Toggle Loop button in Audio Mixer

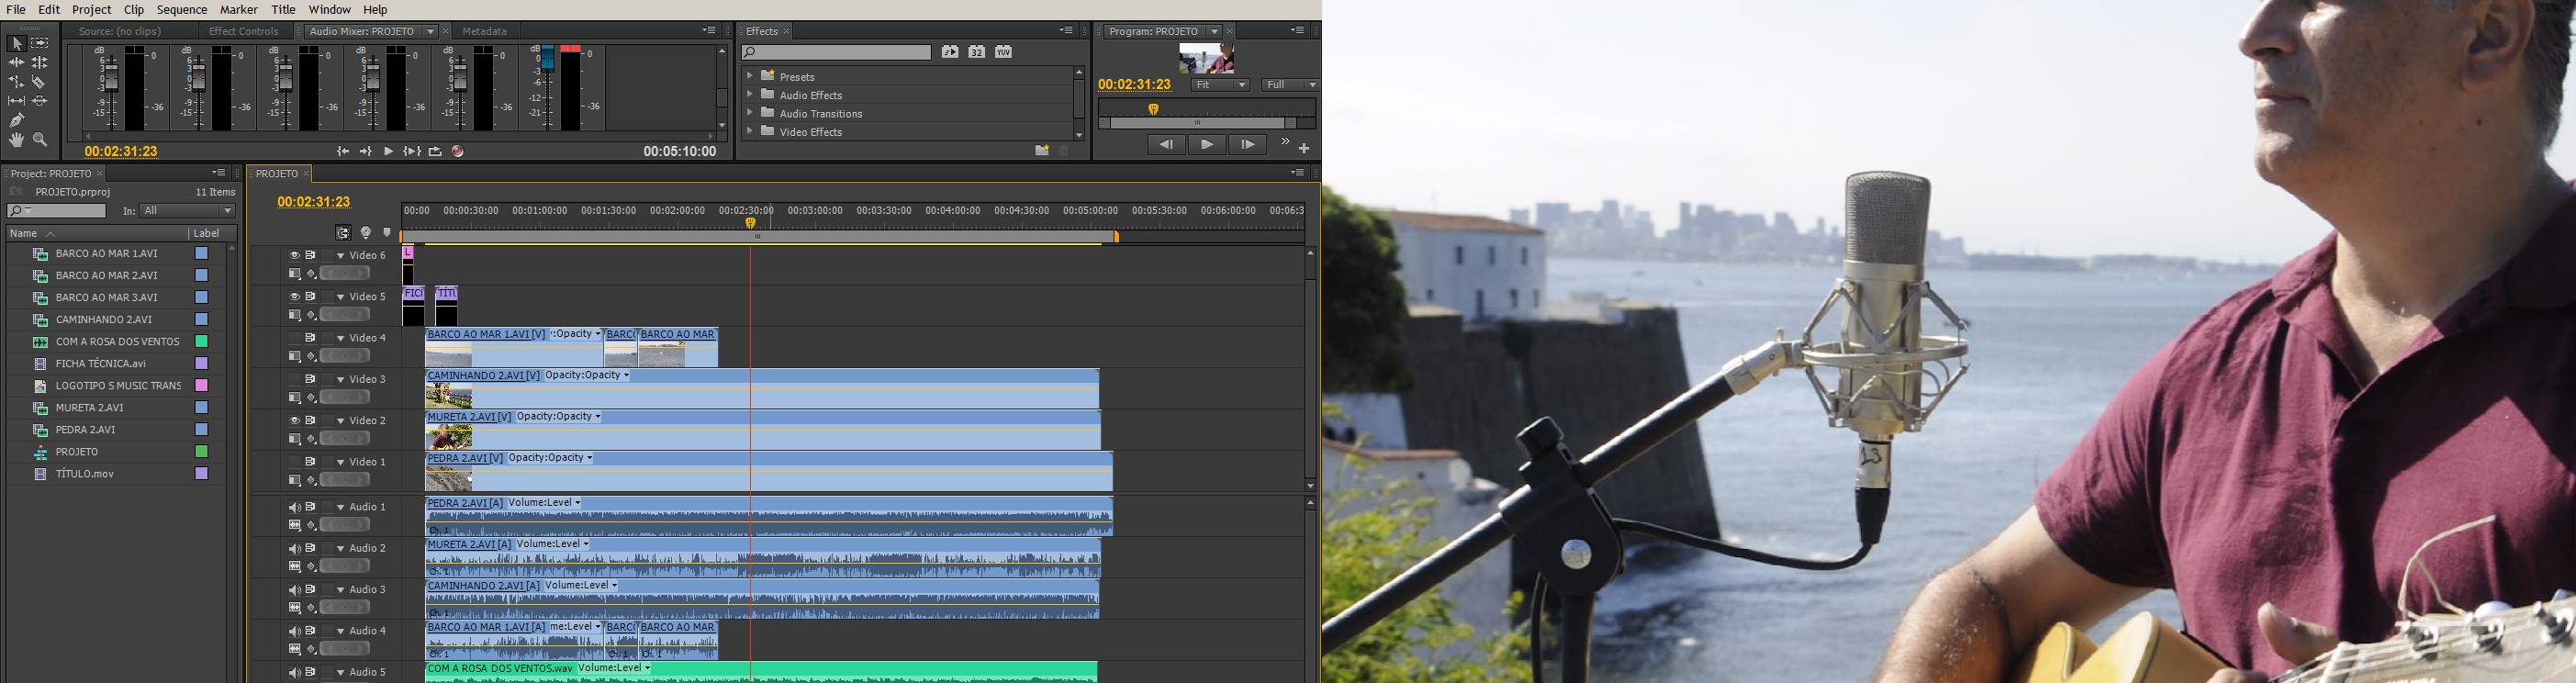tap(435, 152)
